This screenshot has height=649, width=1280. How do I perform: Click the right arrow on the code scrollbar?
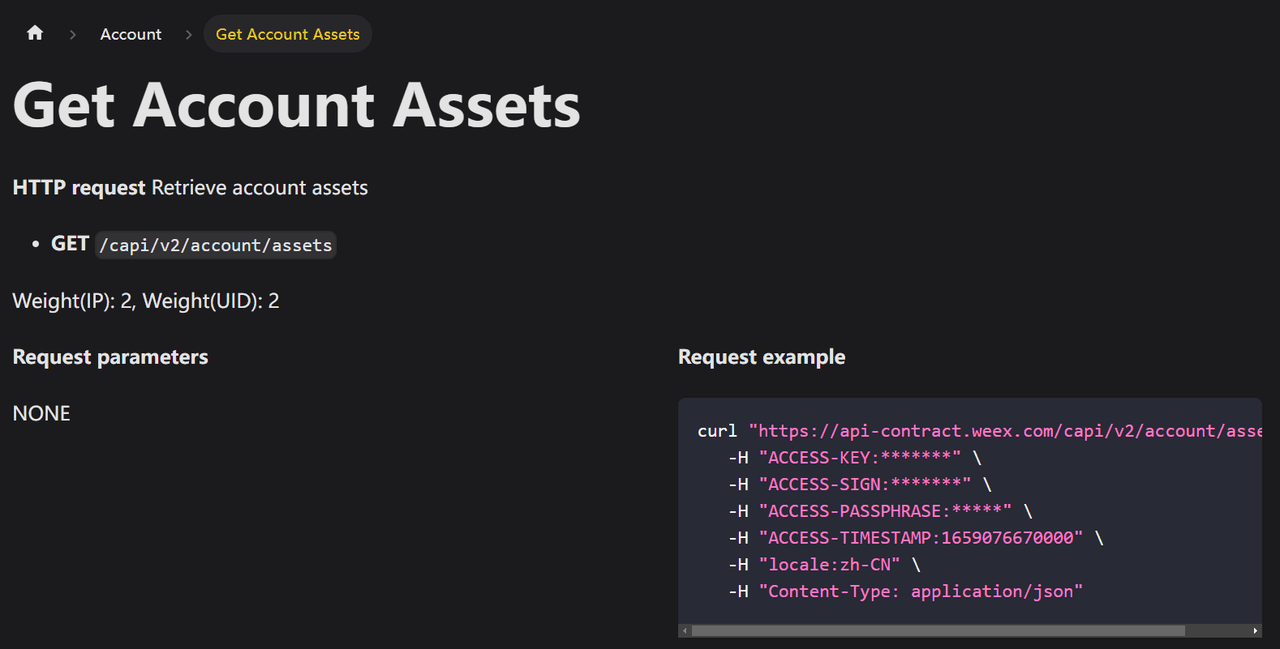pos(1256,630)
